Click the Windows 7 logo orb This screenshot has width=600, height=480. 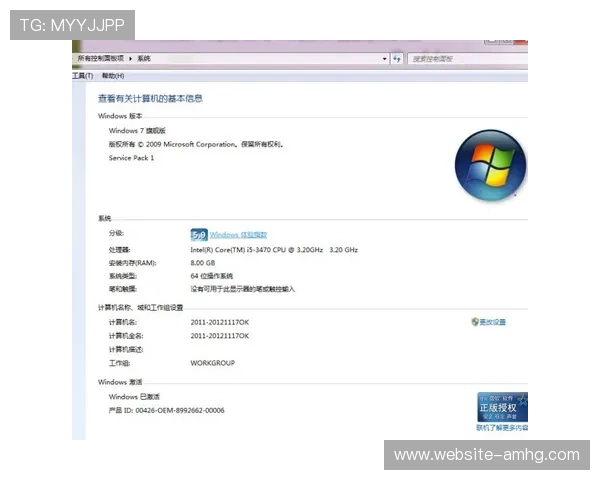click(490, 165)
